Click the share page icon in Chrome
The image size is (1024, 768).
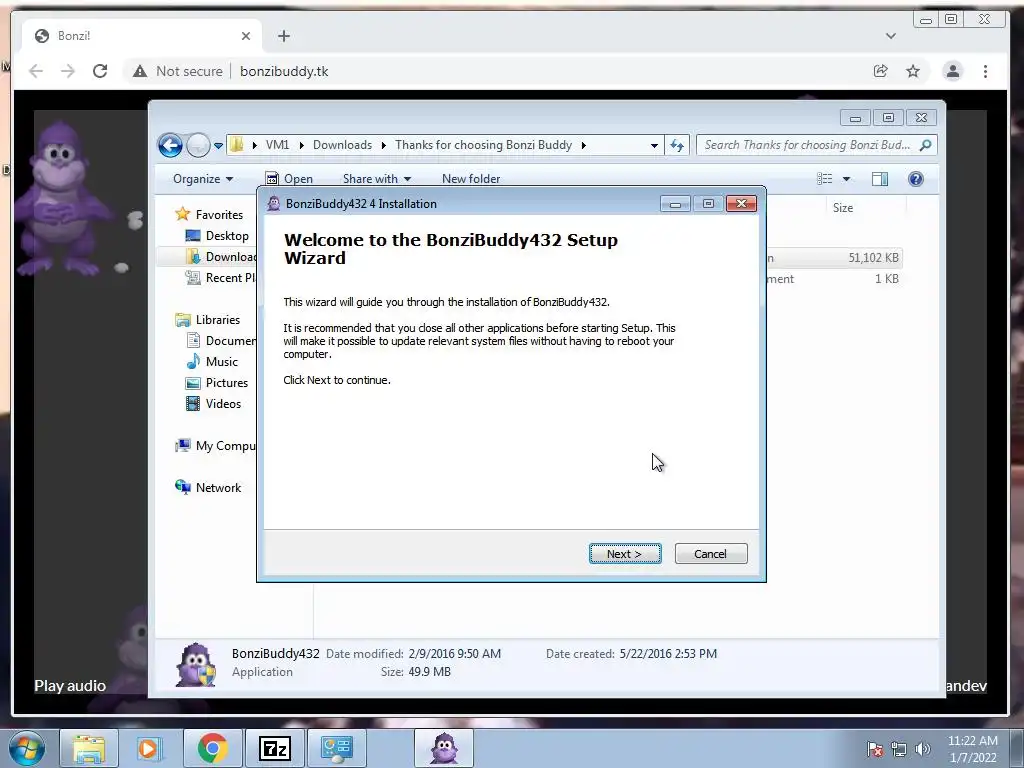click(880, 71)
